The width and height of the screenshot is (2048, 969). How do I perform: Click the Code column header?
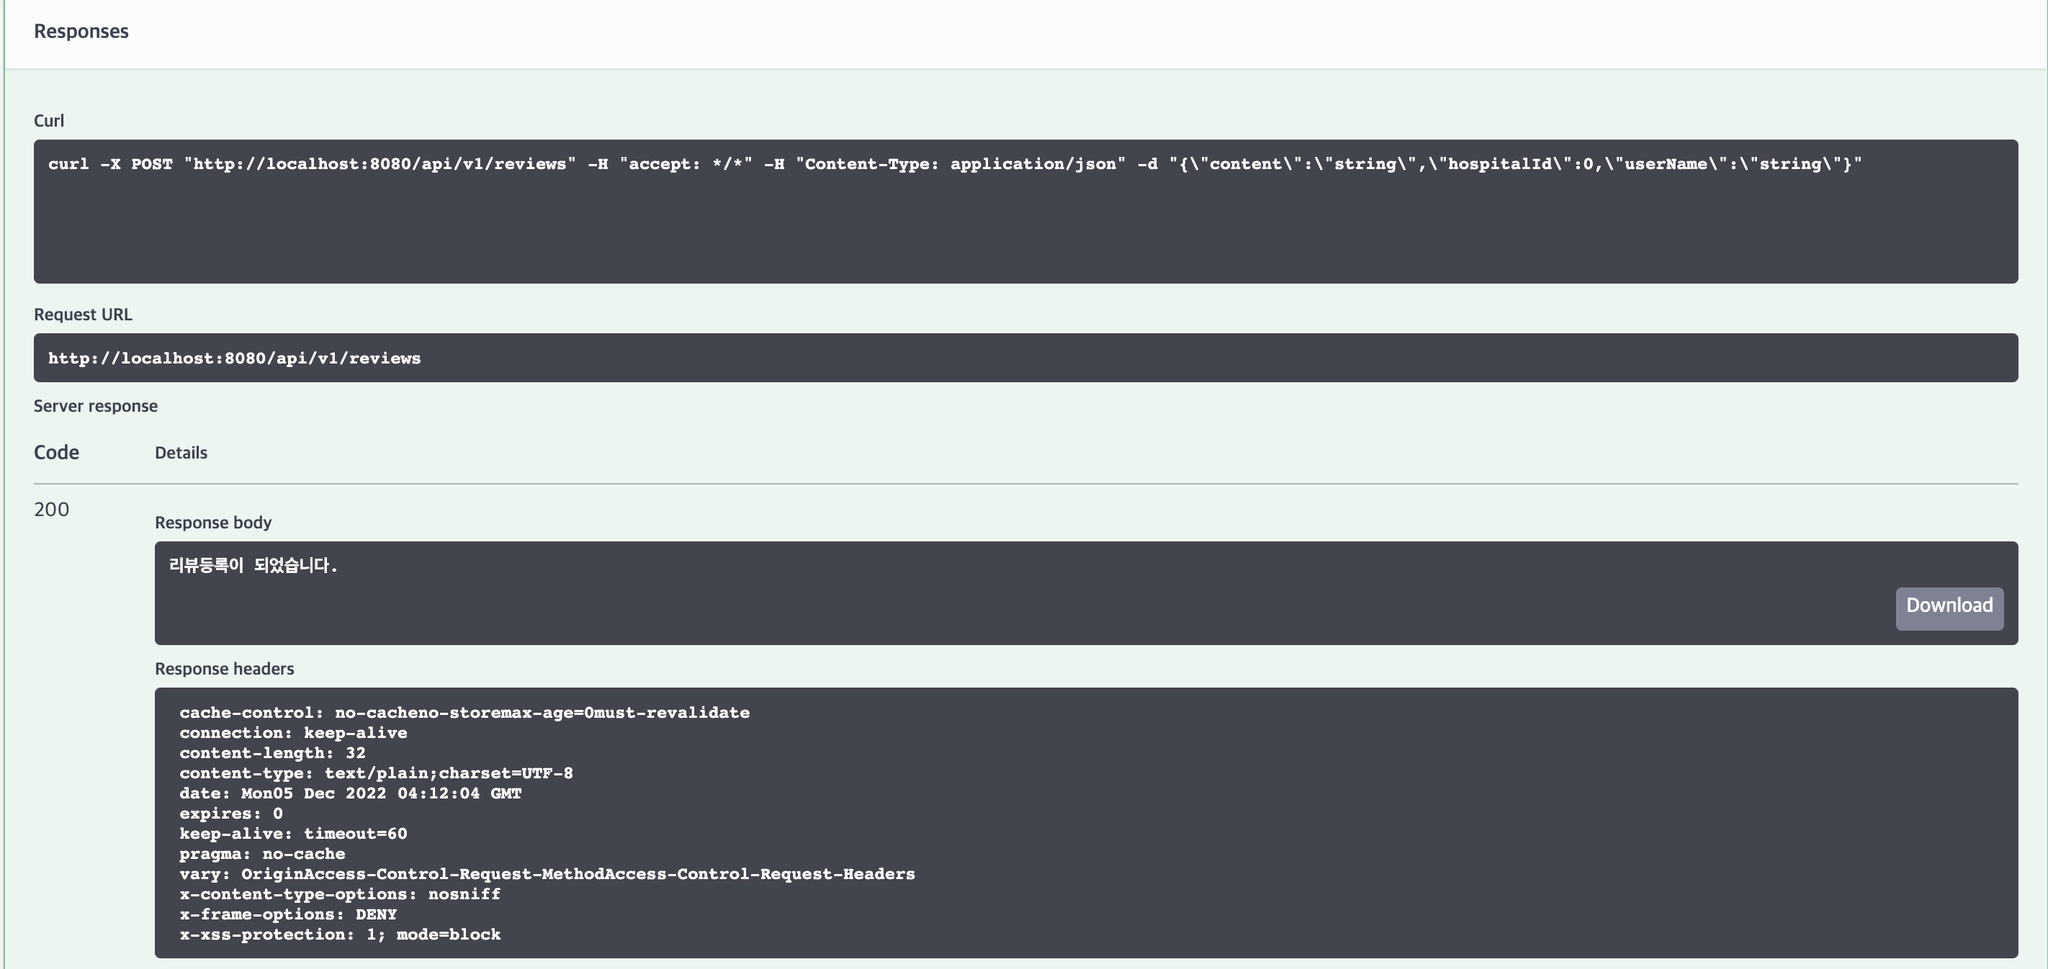coord(56,453)
